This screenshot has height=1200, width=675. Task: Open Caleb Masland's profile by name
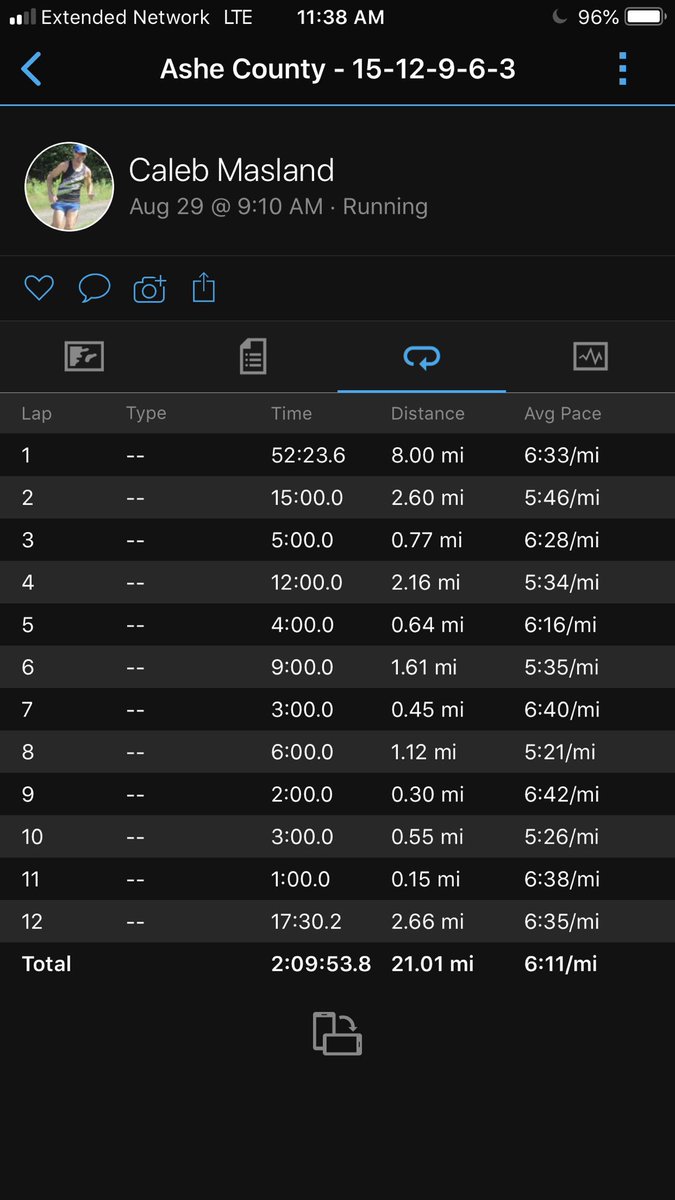(x=231, y=170)
